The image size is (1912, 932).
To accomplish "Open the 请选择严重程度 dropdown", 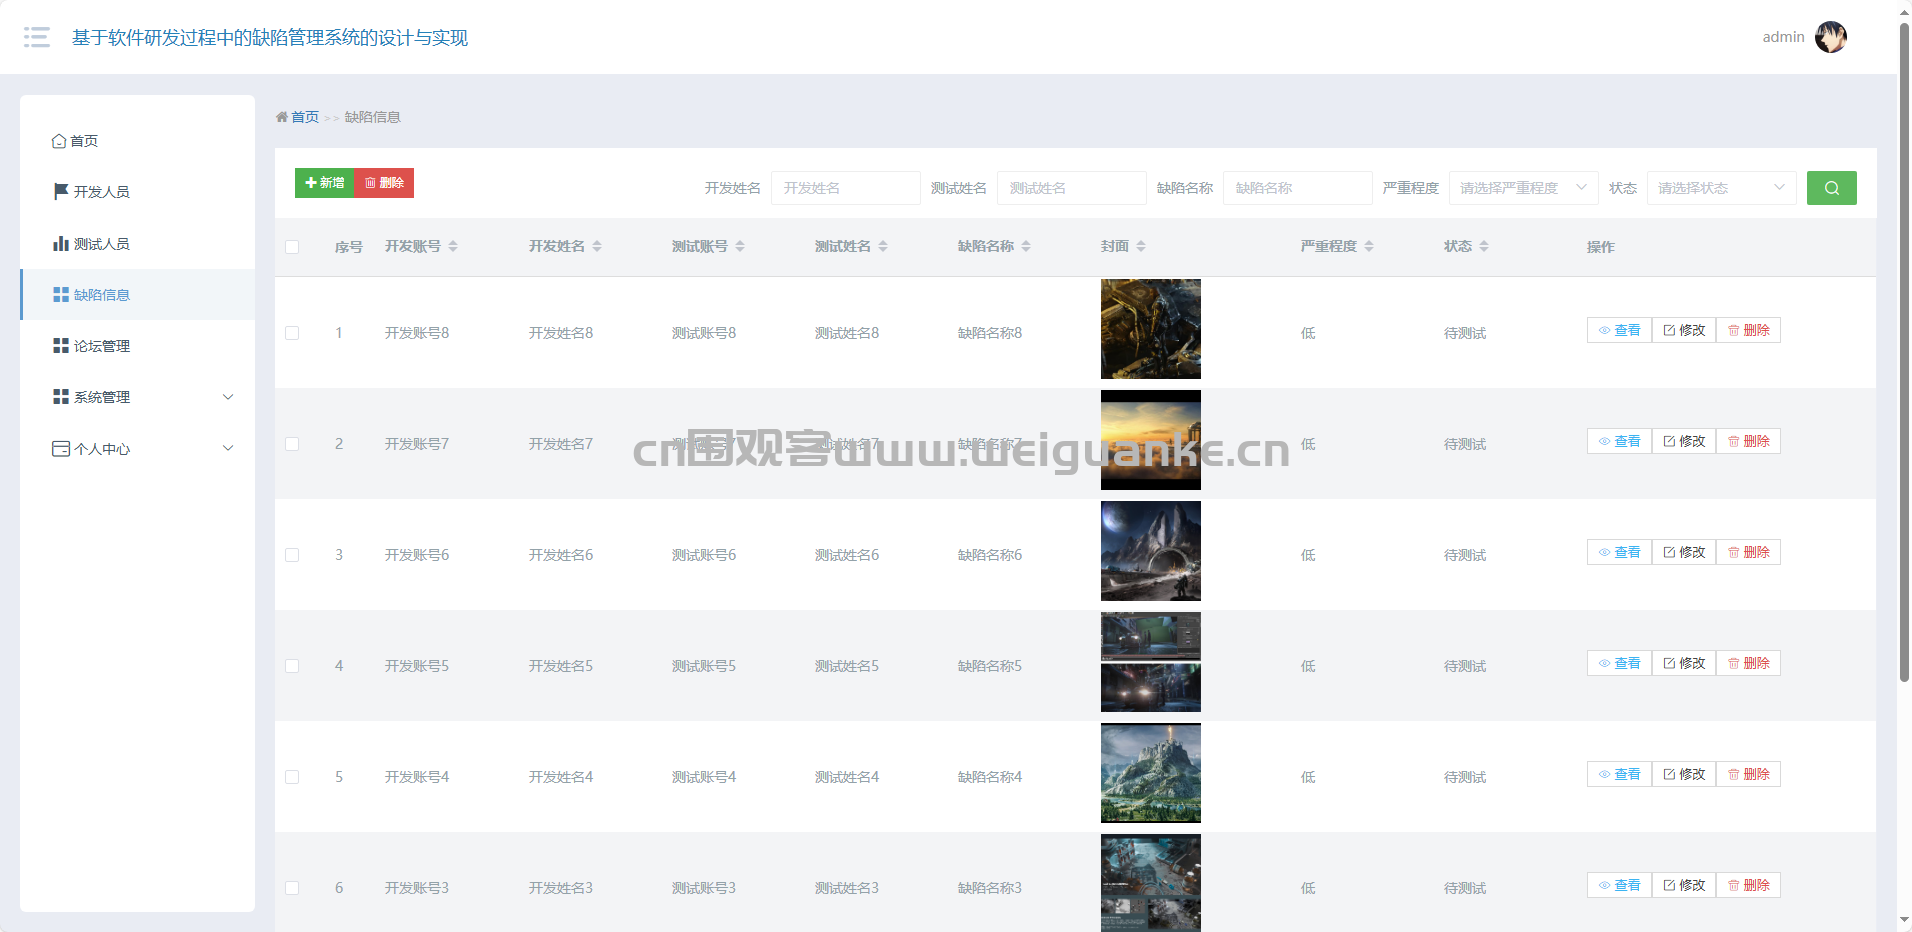I will (1523, 188).
